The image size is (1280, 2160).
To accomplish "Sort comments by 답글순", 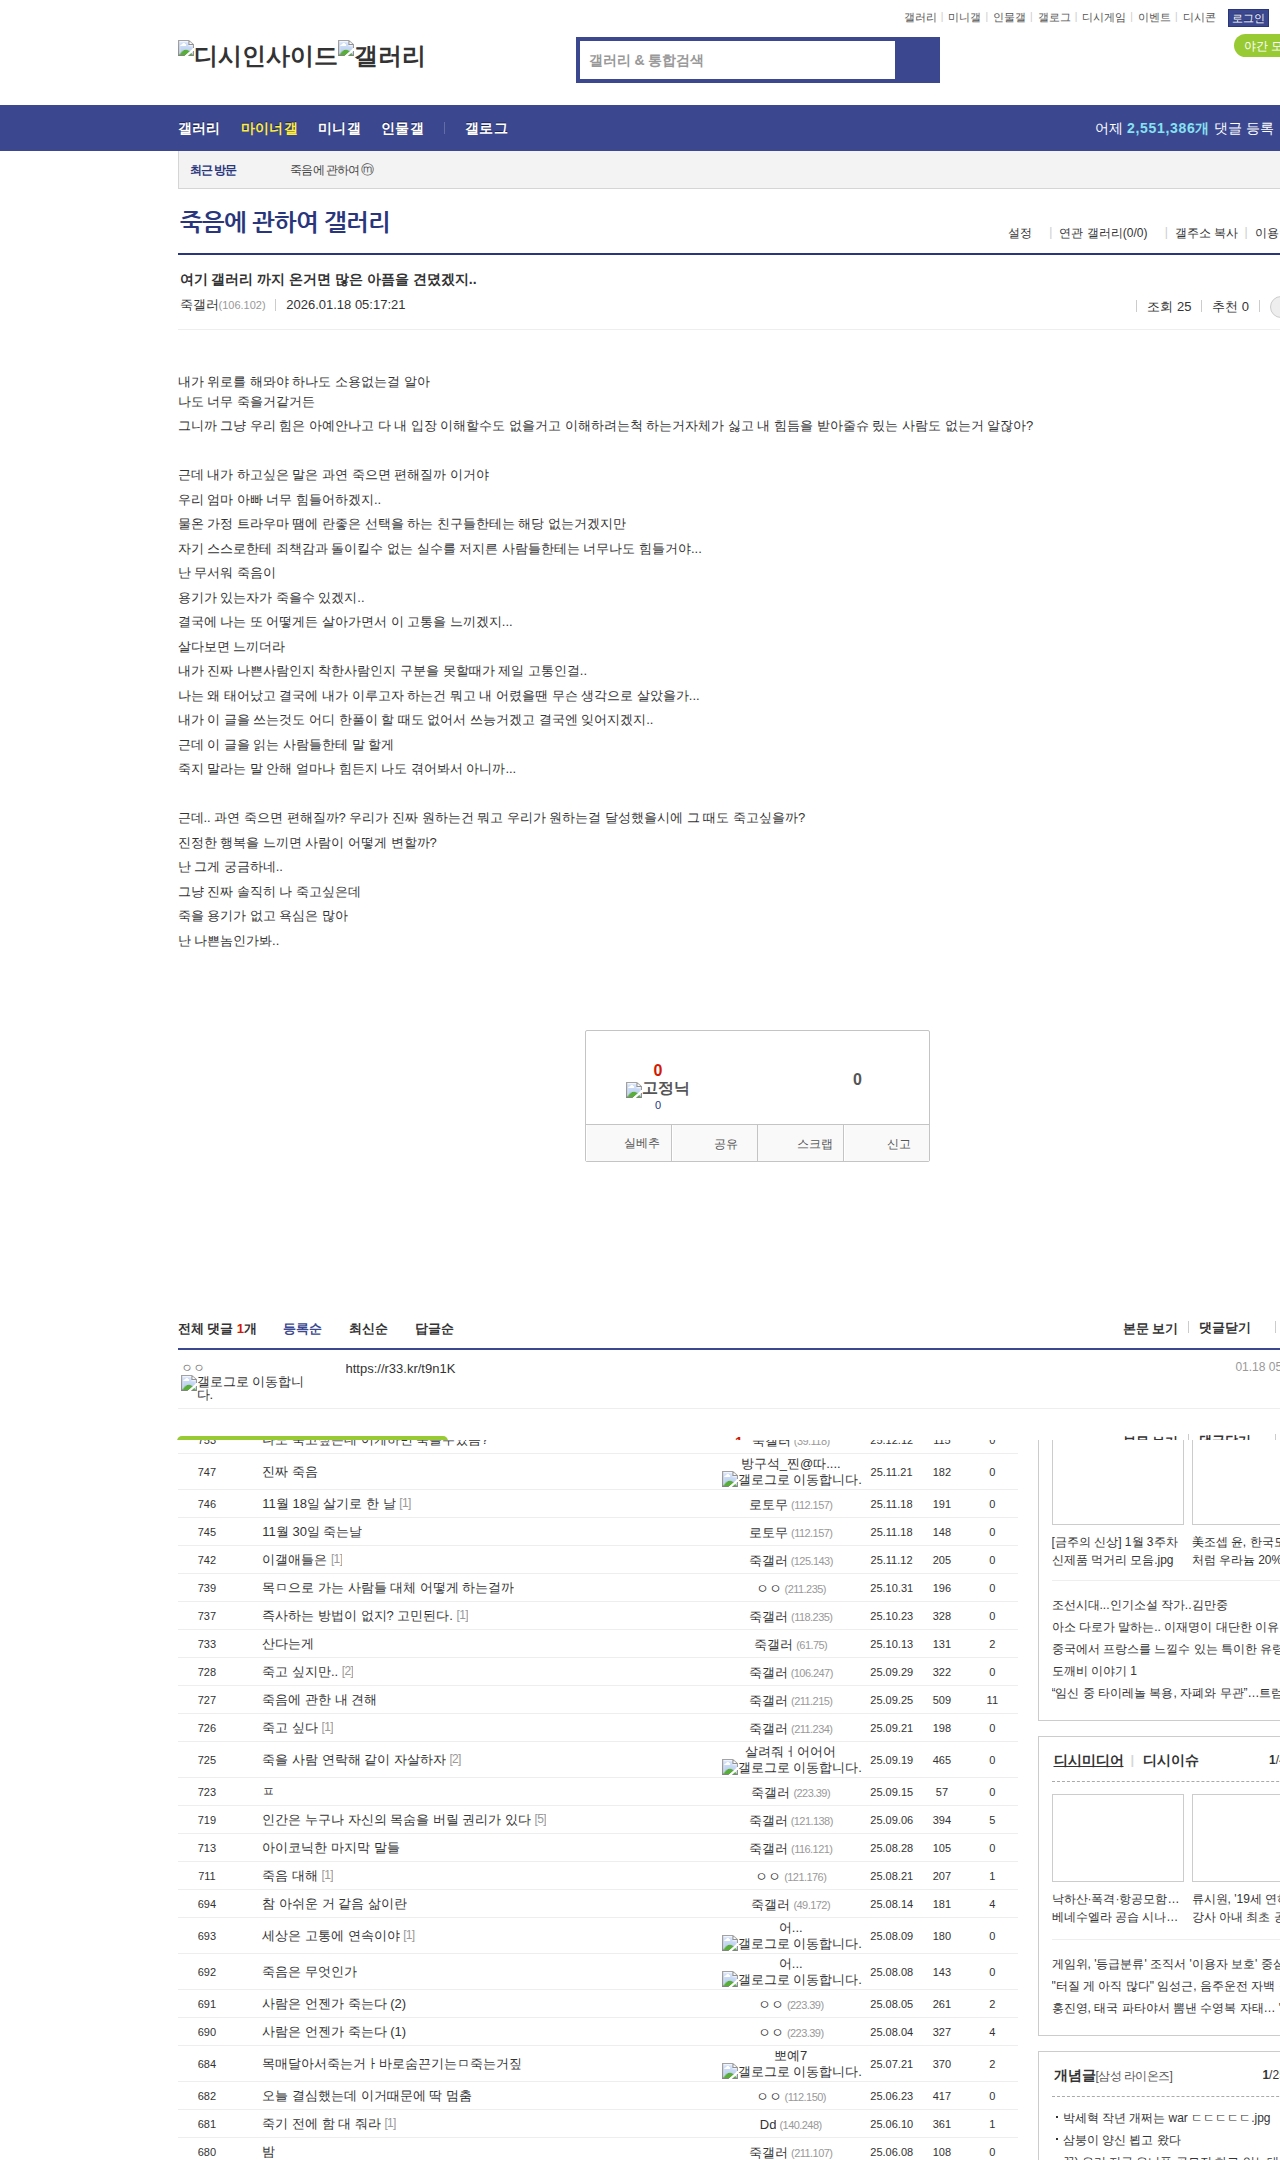I will [434, 1328].
